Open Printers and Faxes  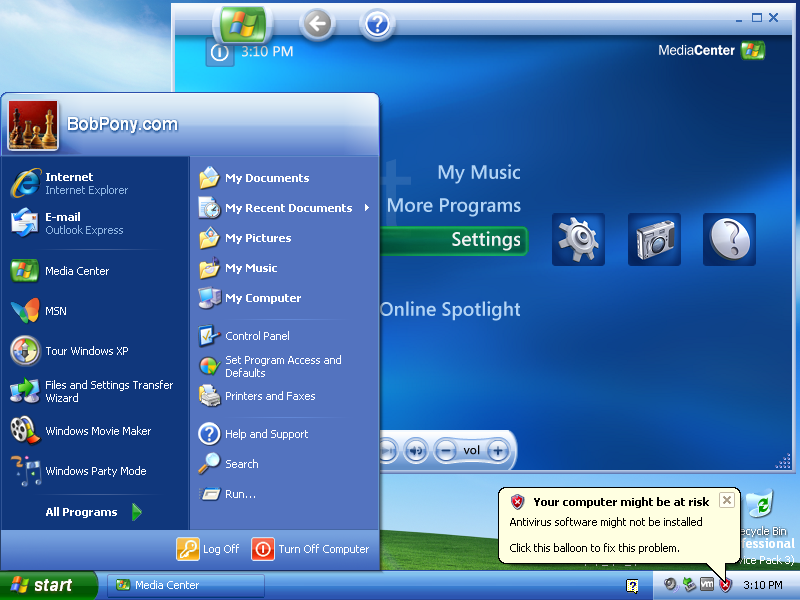(283, 396)
